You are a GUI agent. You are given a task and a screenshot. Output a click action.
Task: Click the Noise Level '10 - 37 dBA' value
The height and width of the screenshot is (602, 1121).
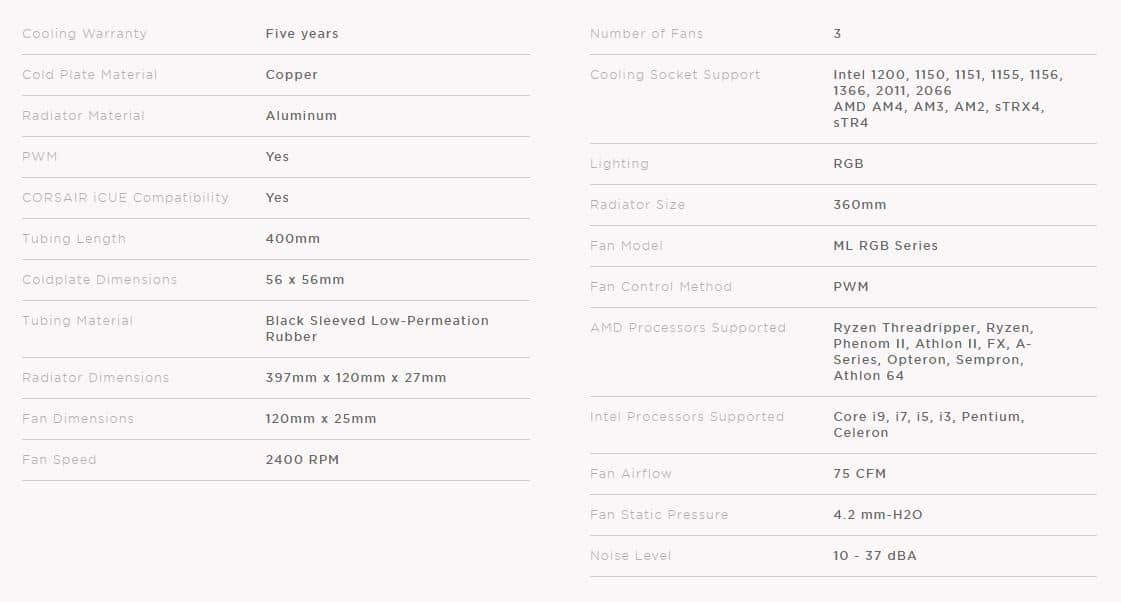pyautogui.click(x=874, y=556)
